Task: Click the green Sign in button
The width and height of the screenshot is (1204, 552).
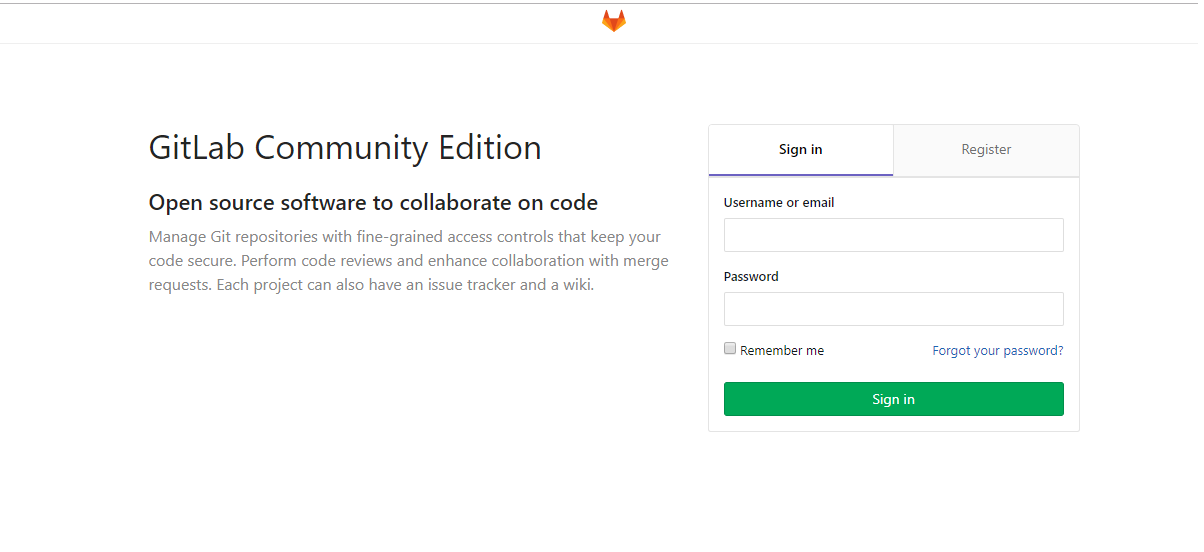Action: (x=894, y=399)
